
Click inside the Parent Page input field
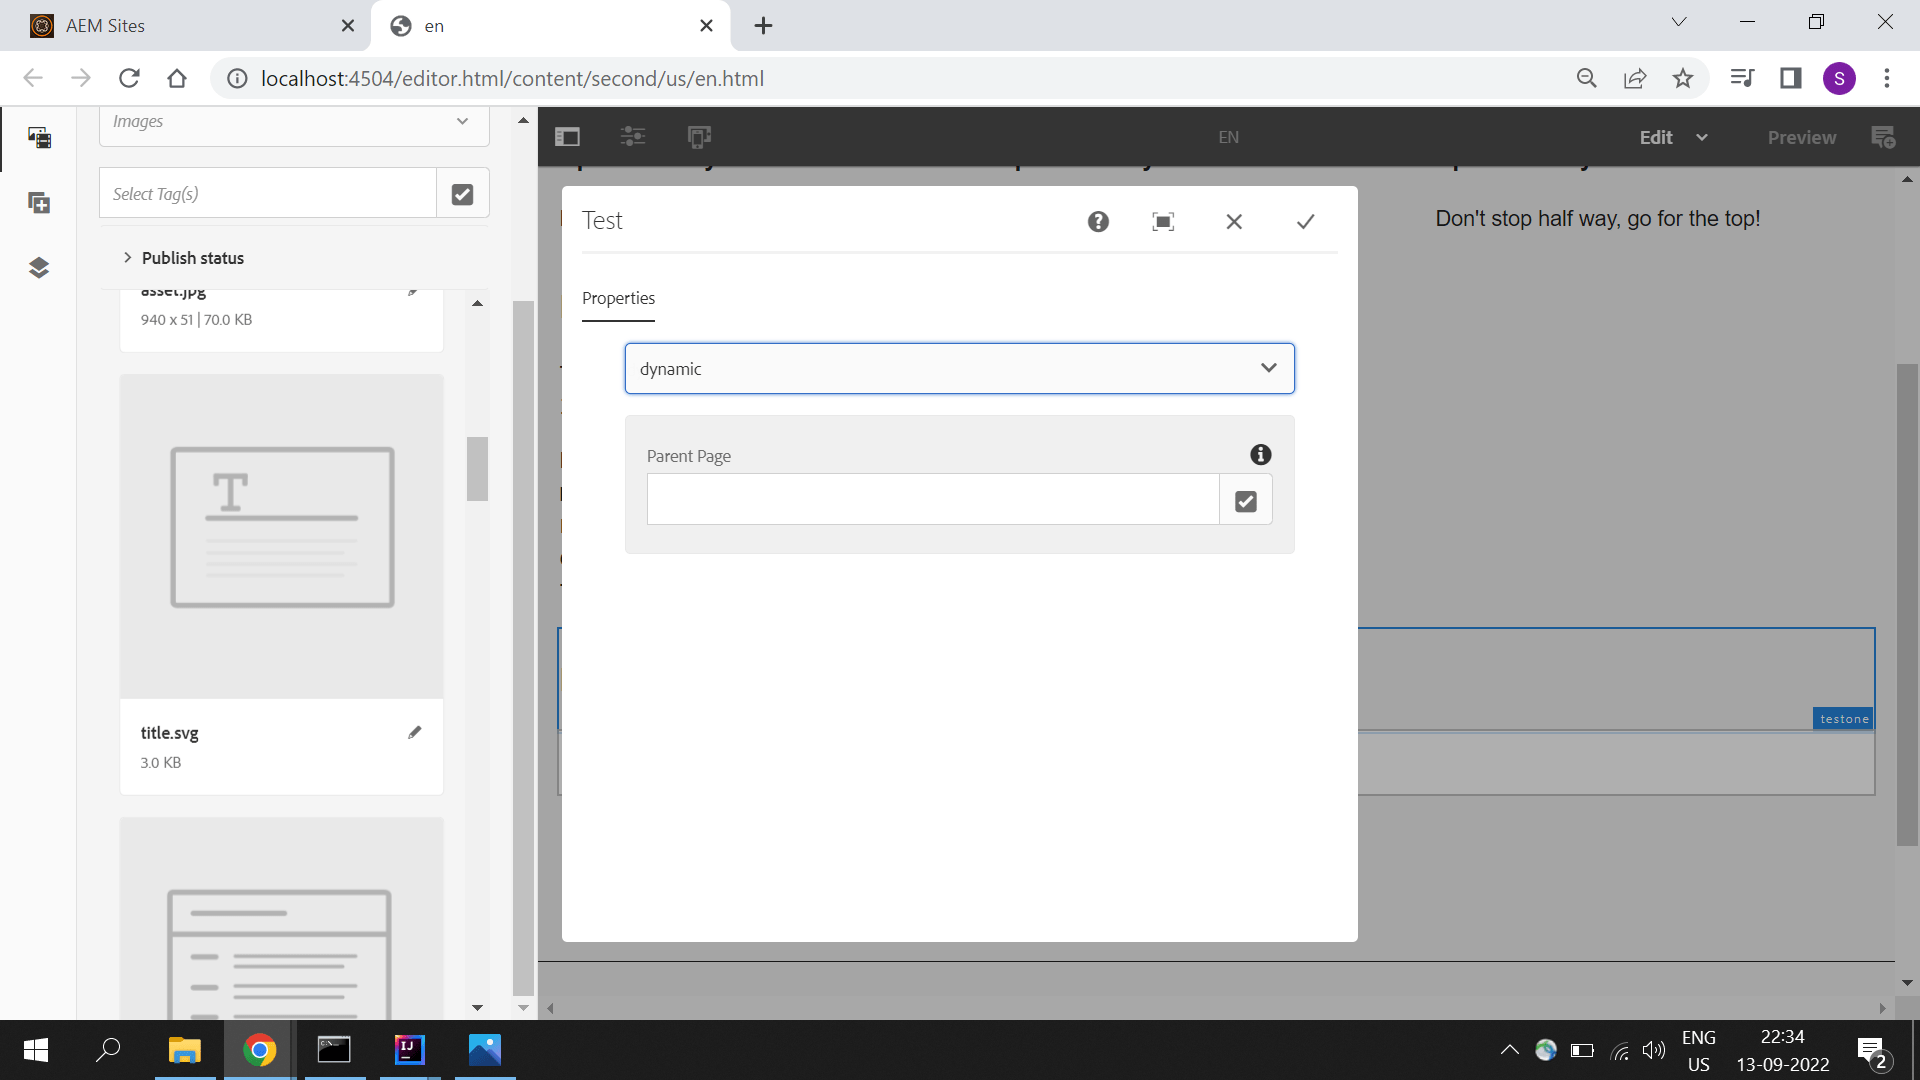click(930, 500)
